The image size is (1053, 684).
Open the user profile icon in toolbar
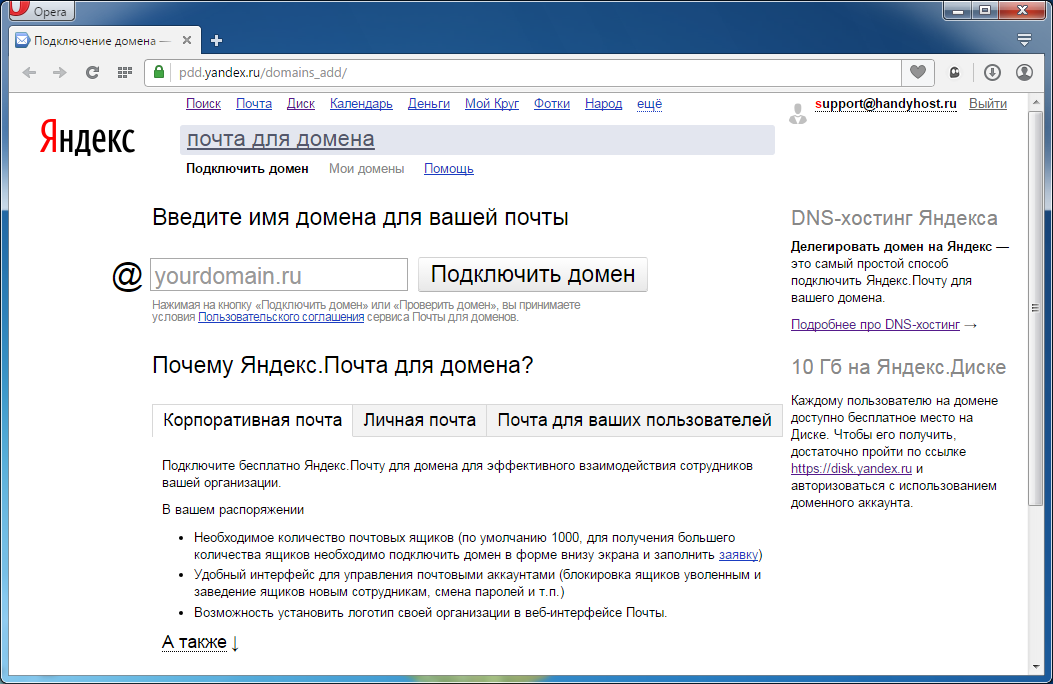[x=1024, y=72]
